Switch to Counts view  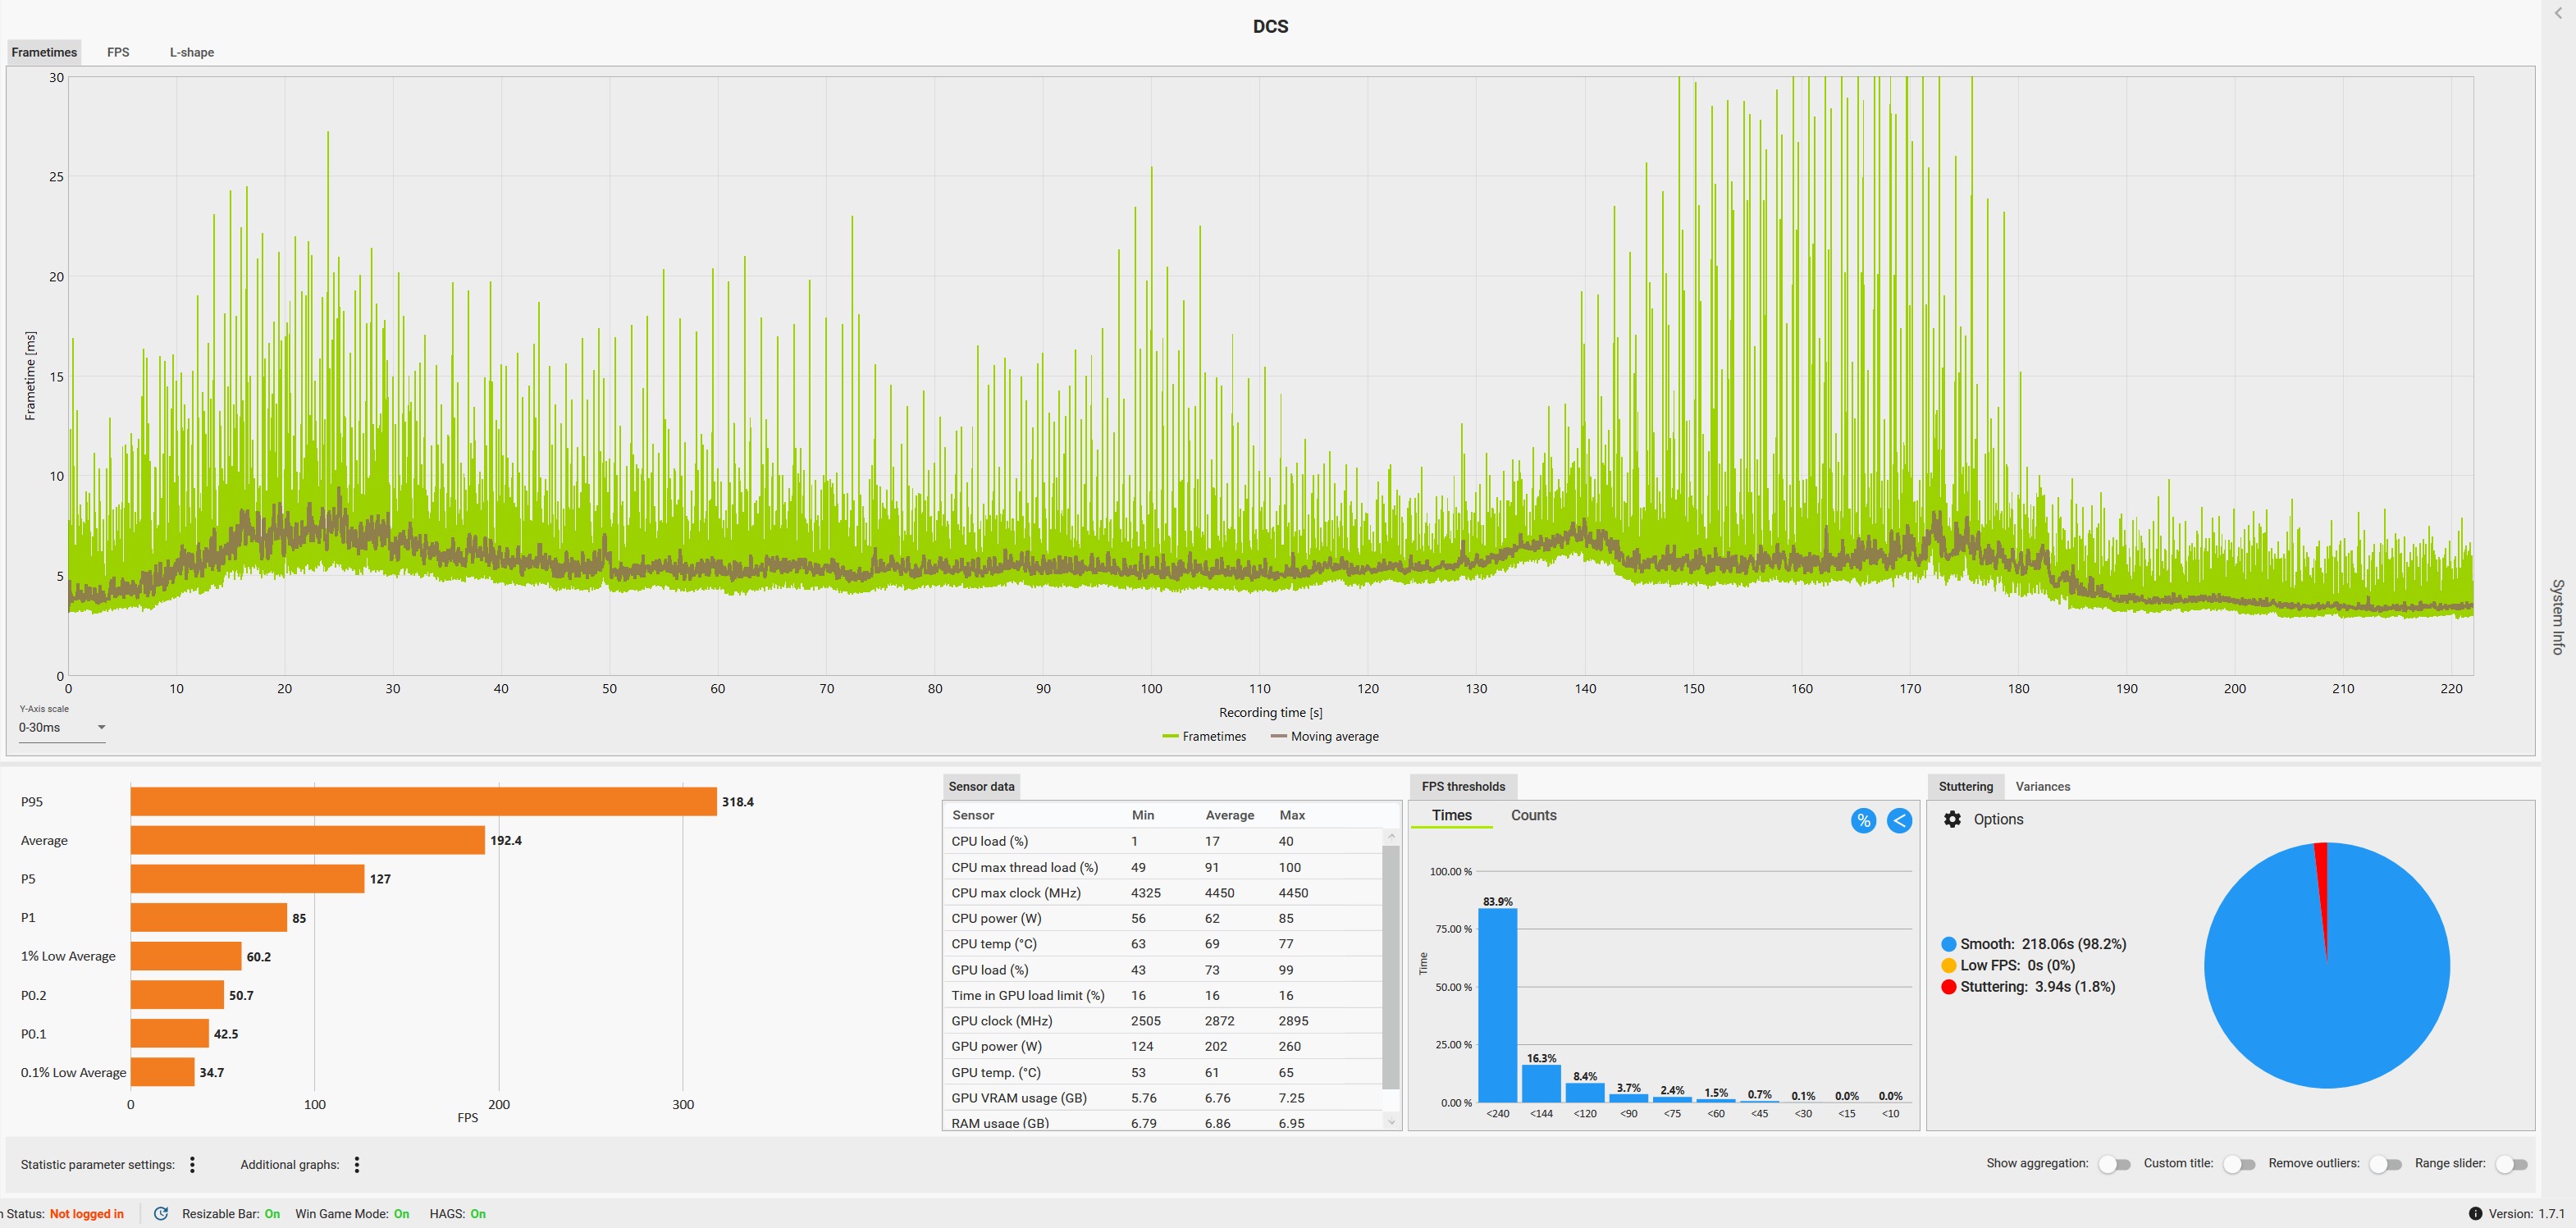[x=1533, y=815]
